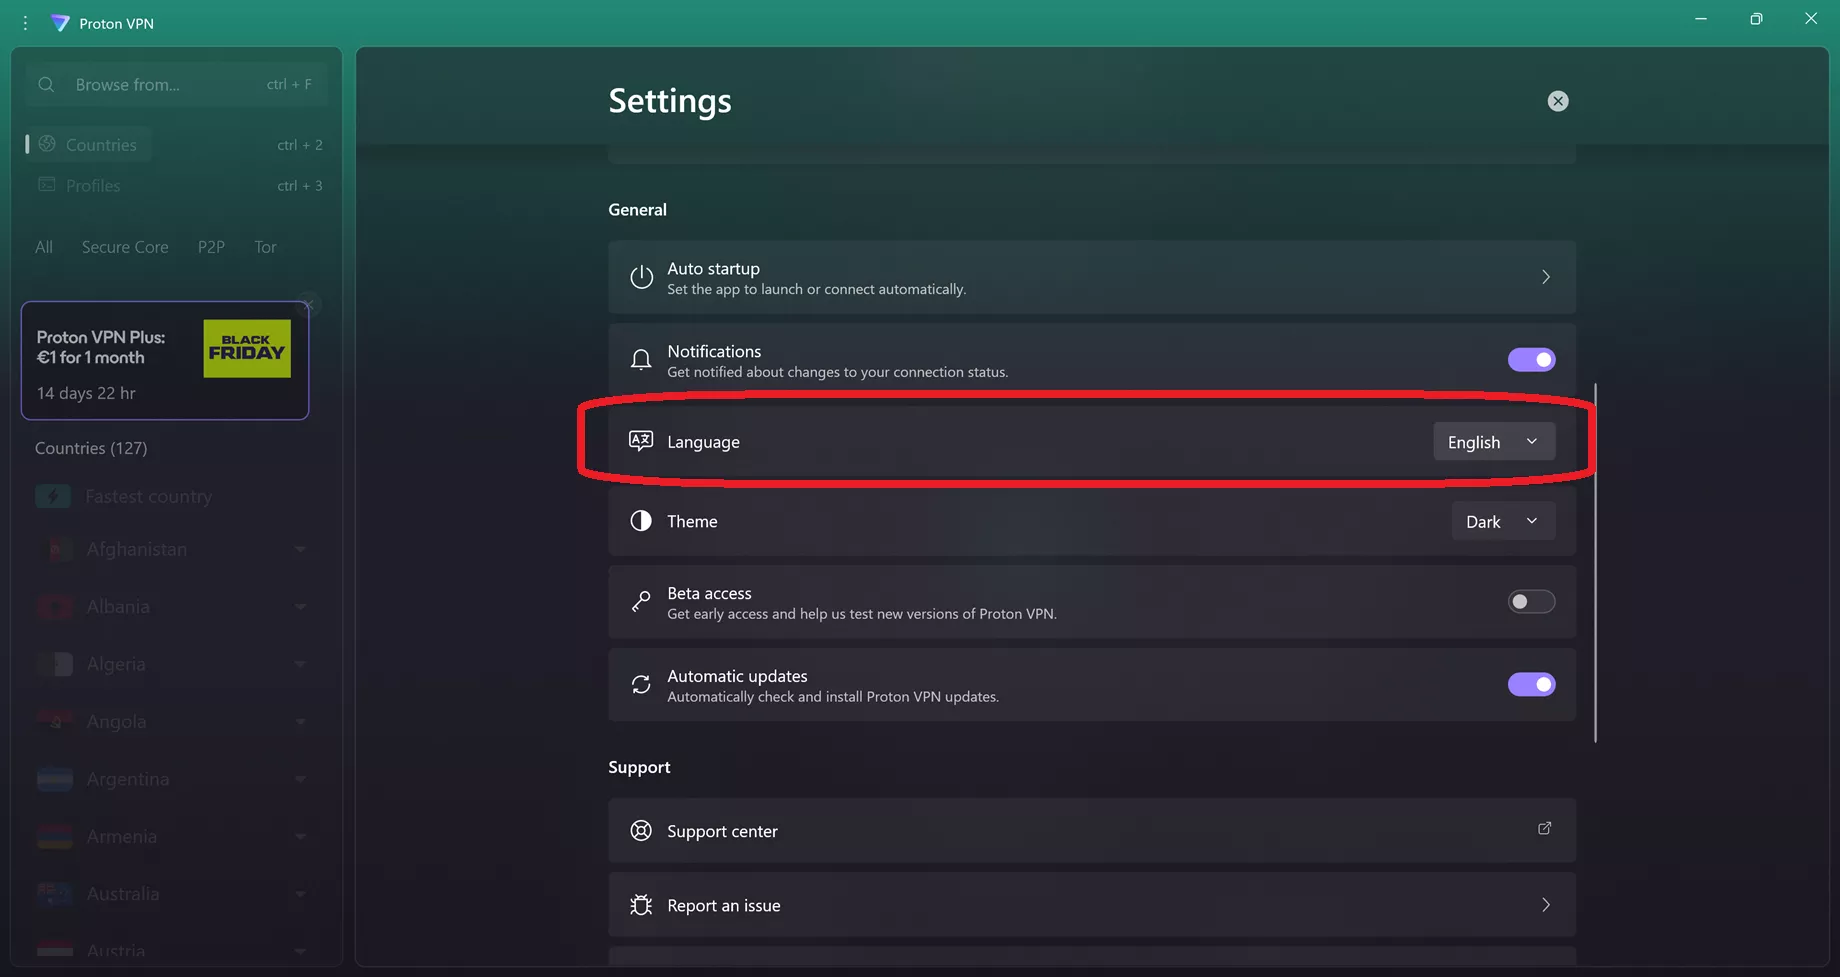The width and height of the screenshot is (1840, 977).
Task: Open the Theme dropdown showing Dark
Action: click(x=1502, y=522)
